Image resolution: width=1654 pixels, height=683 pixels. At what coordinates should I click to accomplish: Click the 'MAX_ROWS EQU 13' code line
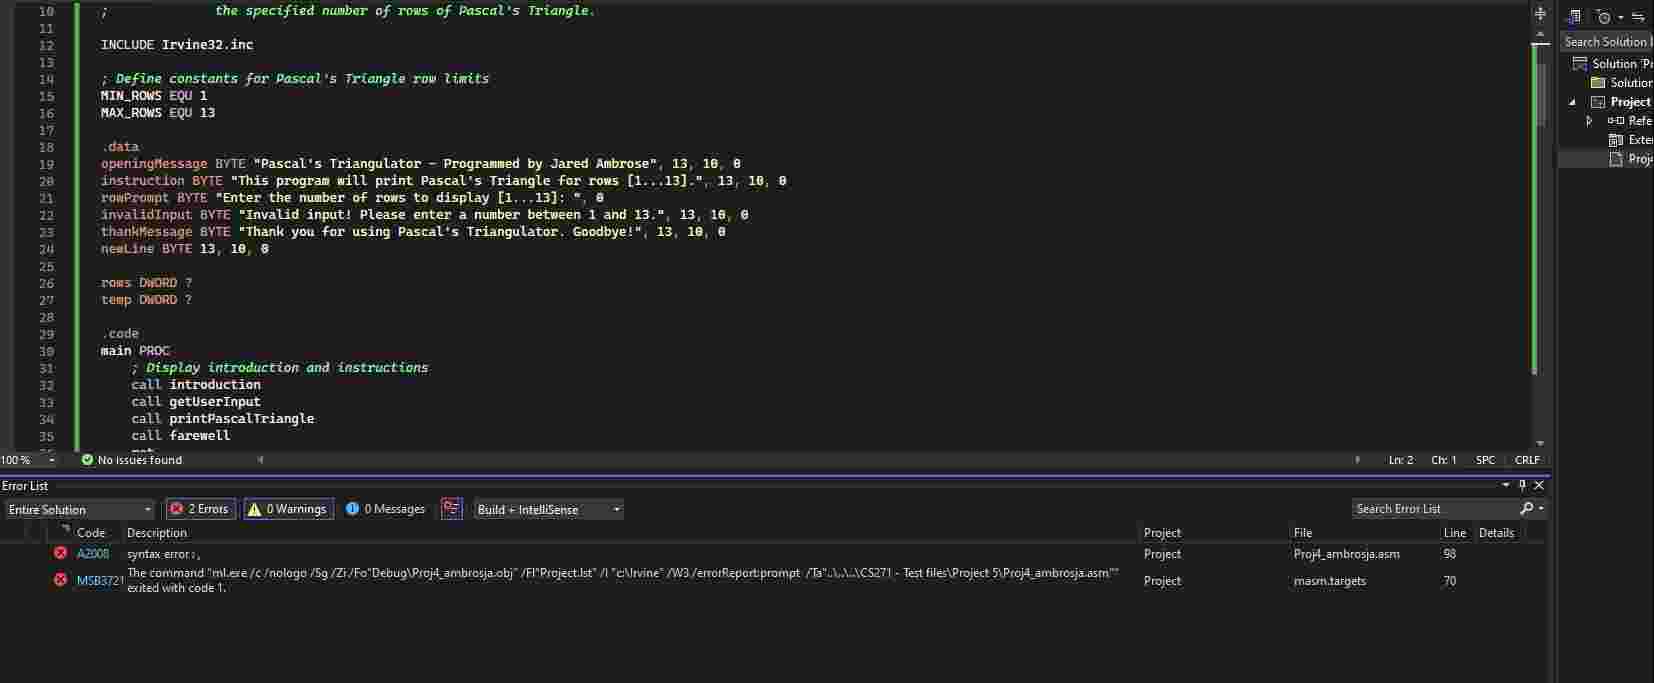158,113
